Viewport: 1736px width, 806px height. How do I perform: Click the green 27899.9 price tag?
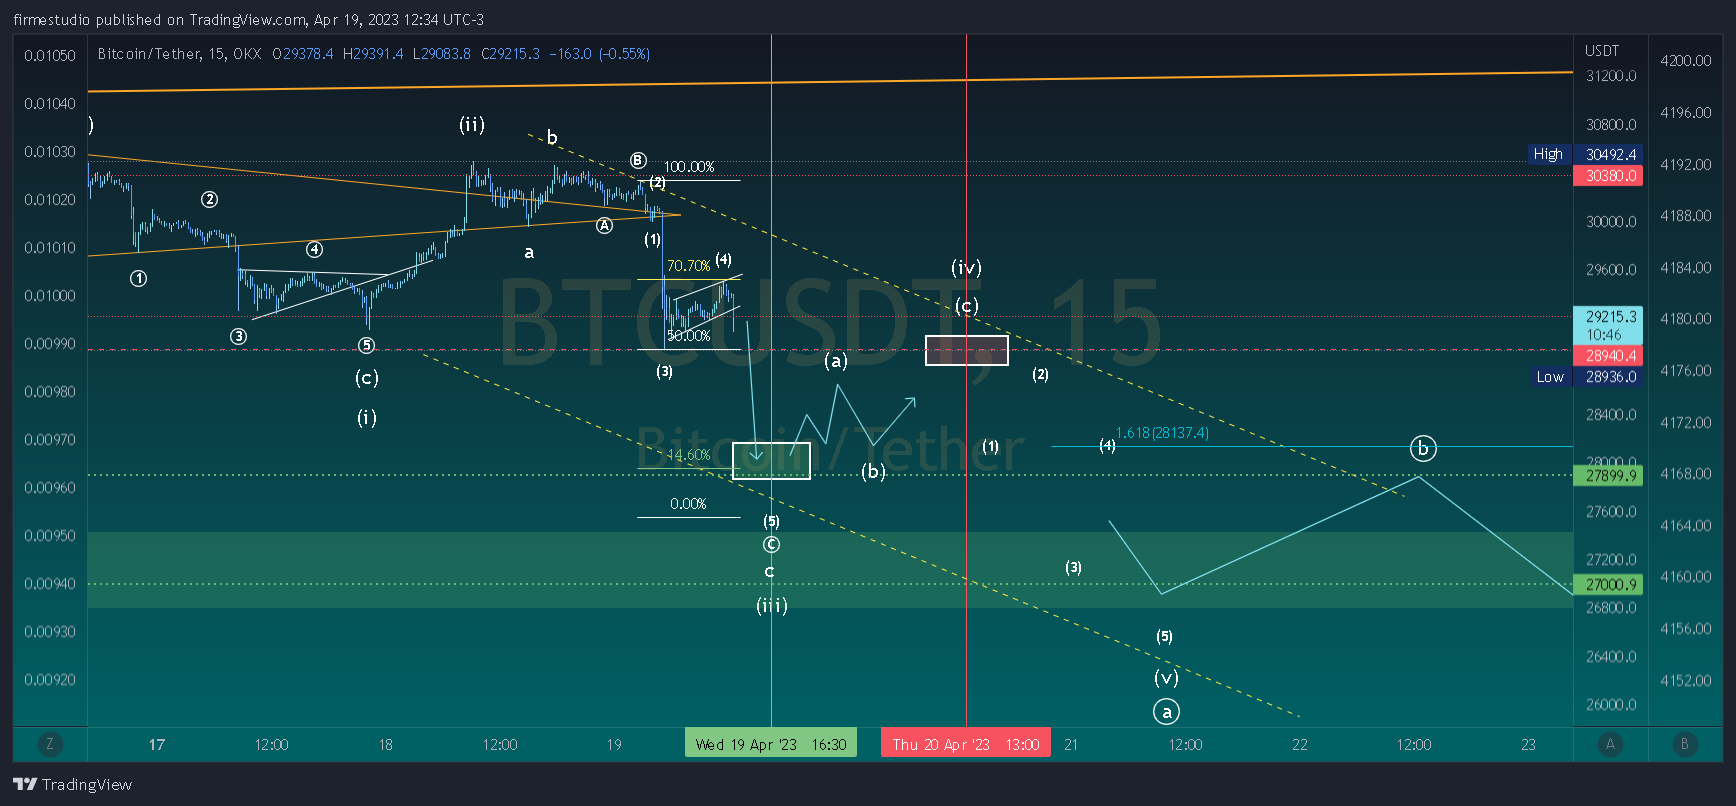point(1608,476)
